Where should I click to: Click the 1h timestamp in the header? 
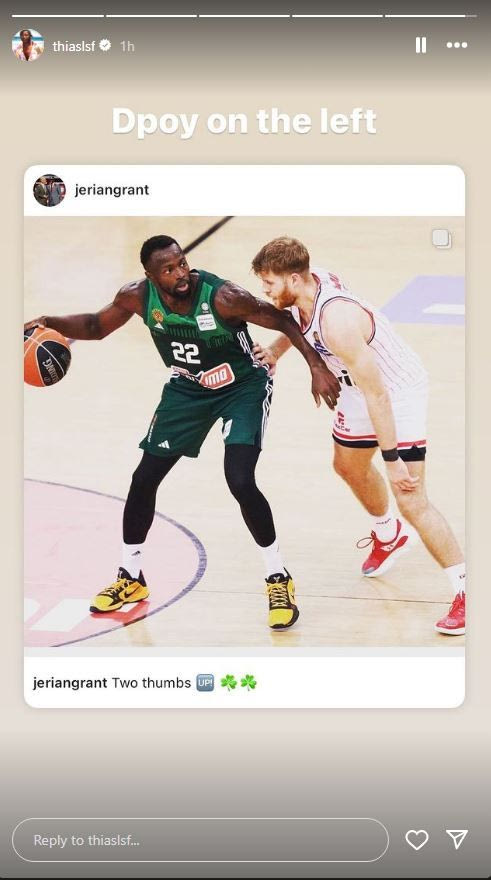[127, 46]
